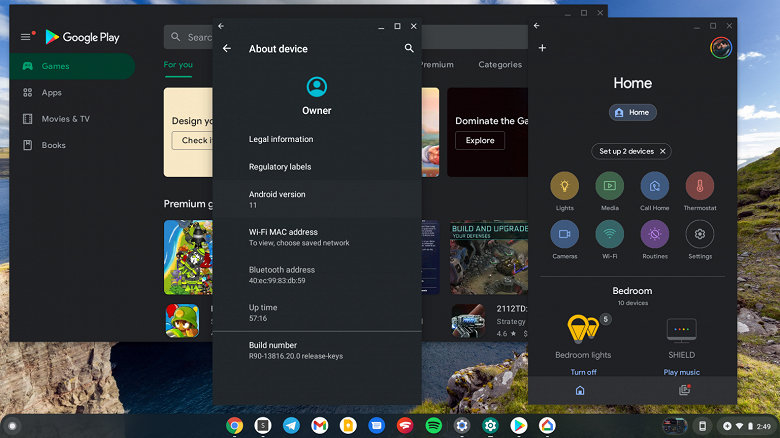Open the Wi-Fi icon in Google Home
780x438 pixels.
click(x=609, y=234)
